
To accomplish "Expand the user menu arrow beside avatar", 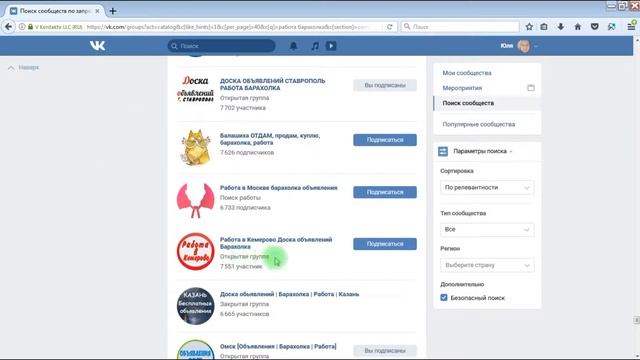I will pyautogui.click(x=536, y=46).
